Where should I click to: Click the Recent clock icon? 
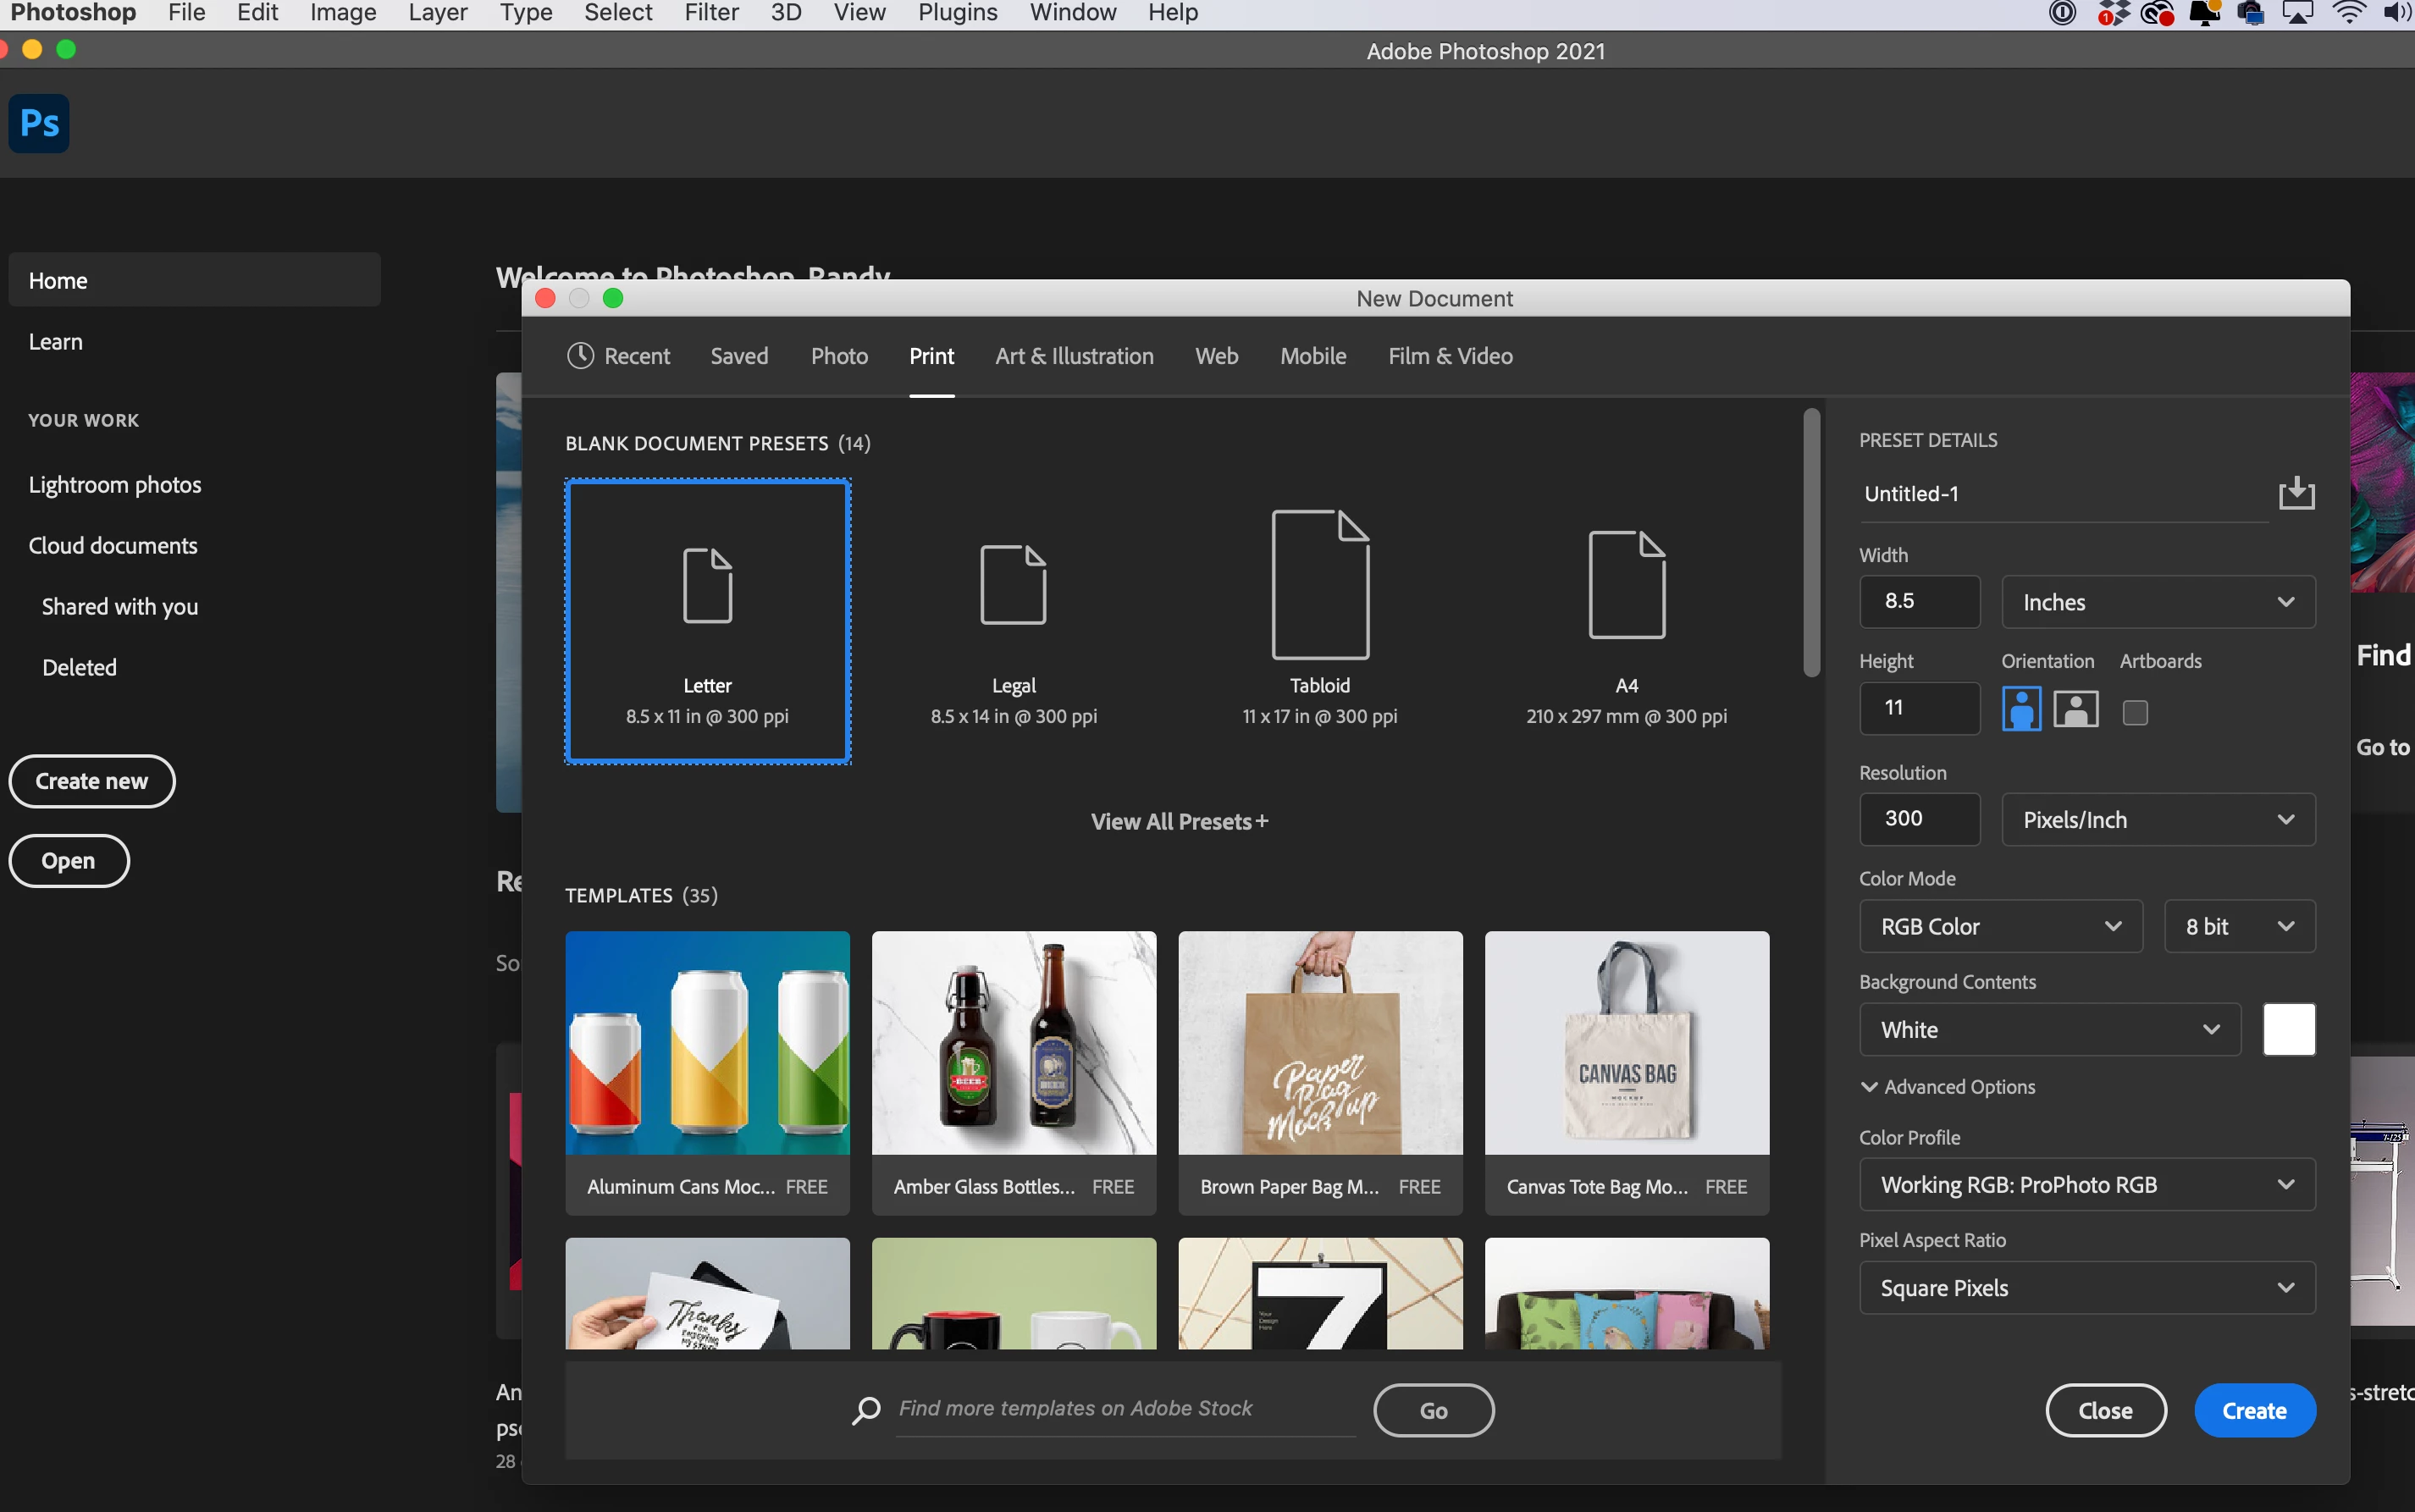pos(580,356)
